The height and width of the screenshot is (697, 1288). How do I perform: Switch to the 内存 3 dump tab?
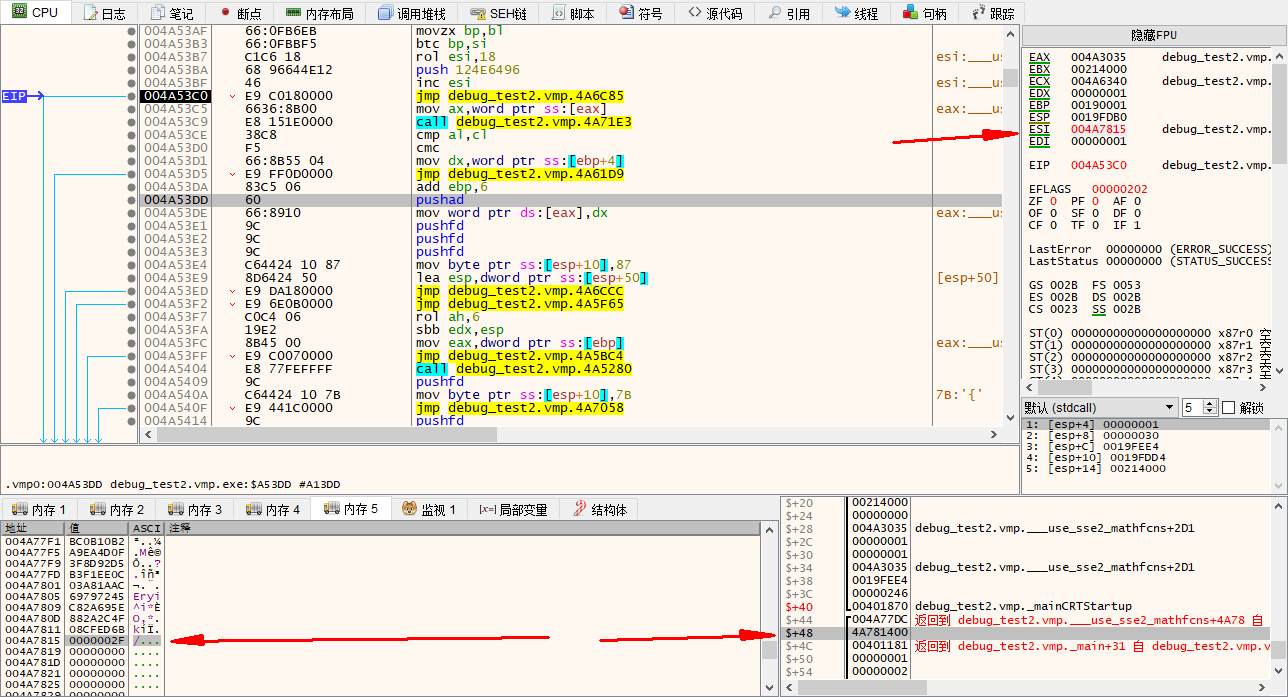point(196,509)
